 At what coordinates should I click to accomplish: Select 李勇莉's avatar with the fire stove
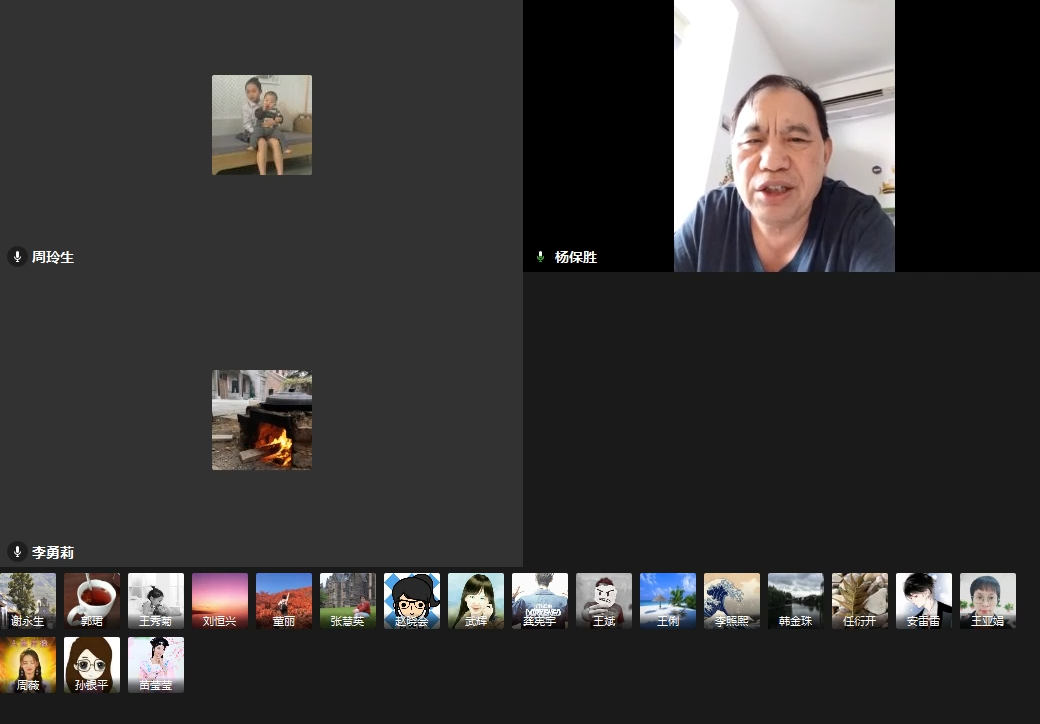tap(262, 420)
